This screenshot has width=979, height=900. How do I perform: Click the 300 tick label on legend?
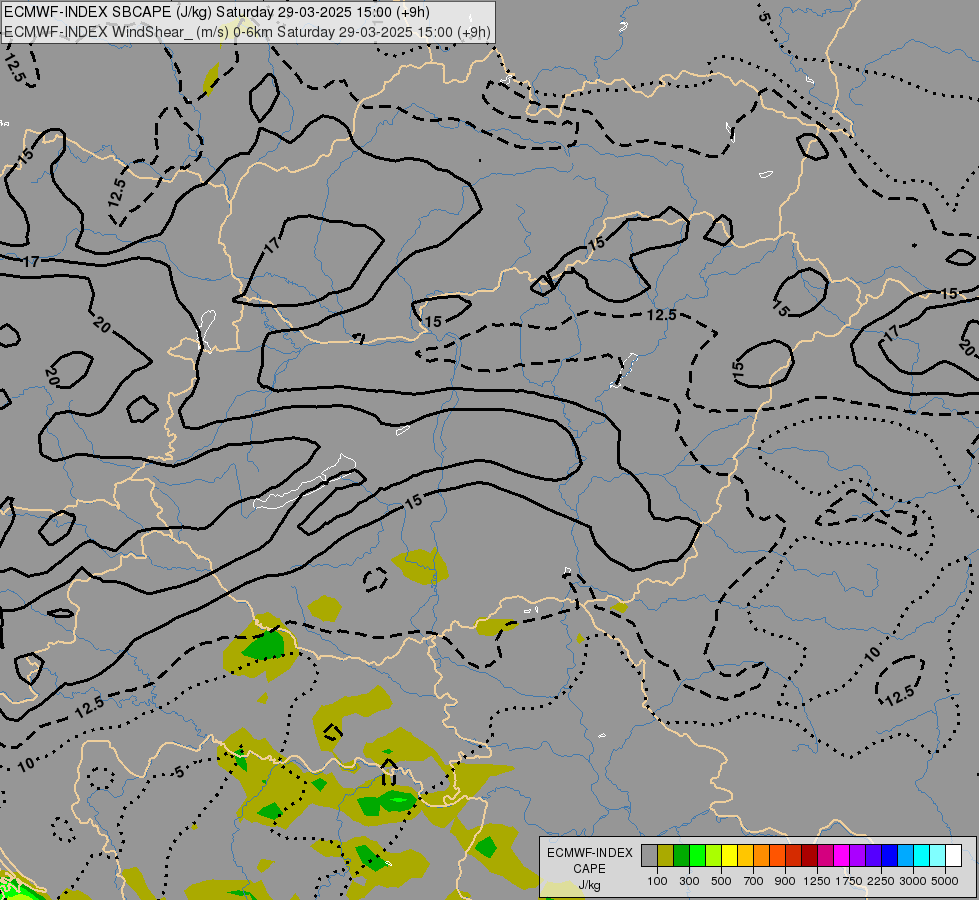tap(689, 881)
